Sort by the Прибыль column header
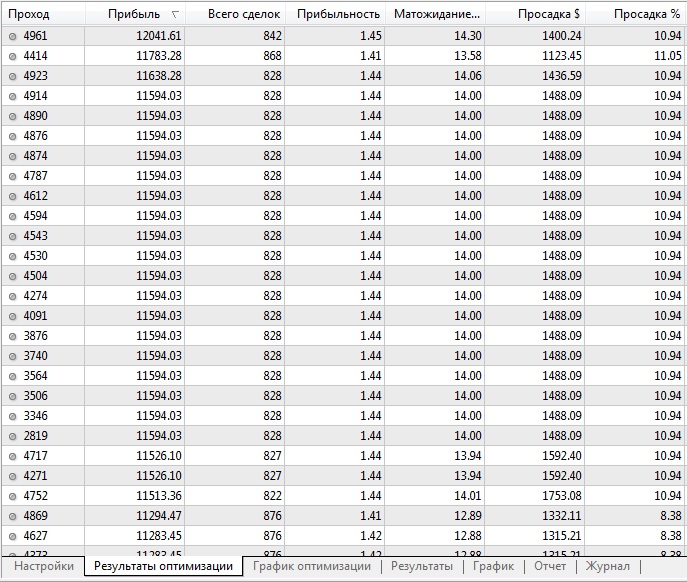 pos(135,14)
